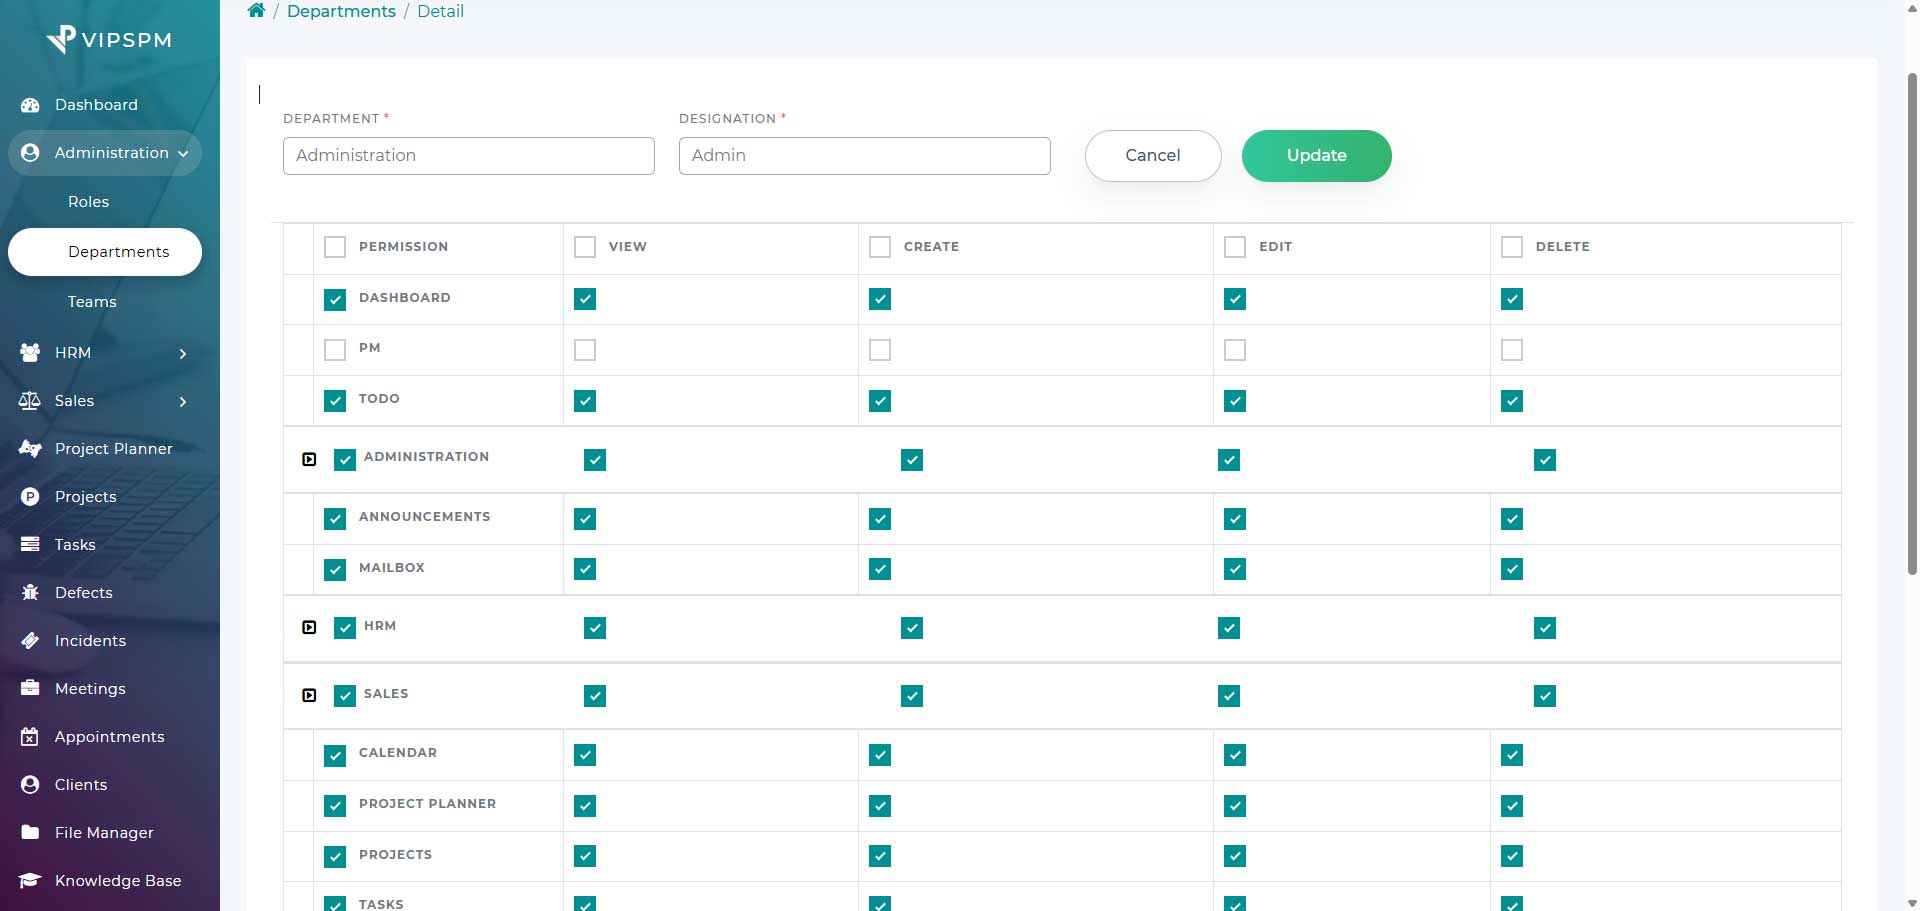The image size is (1920, 911).
Task: Select the Departments submenu item
Action: pyautogui.click(x=105, y=252)
